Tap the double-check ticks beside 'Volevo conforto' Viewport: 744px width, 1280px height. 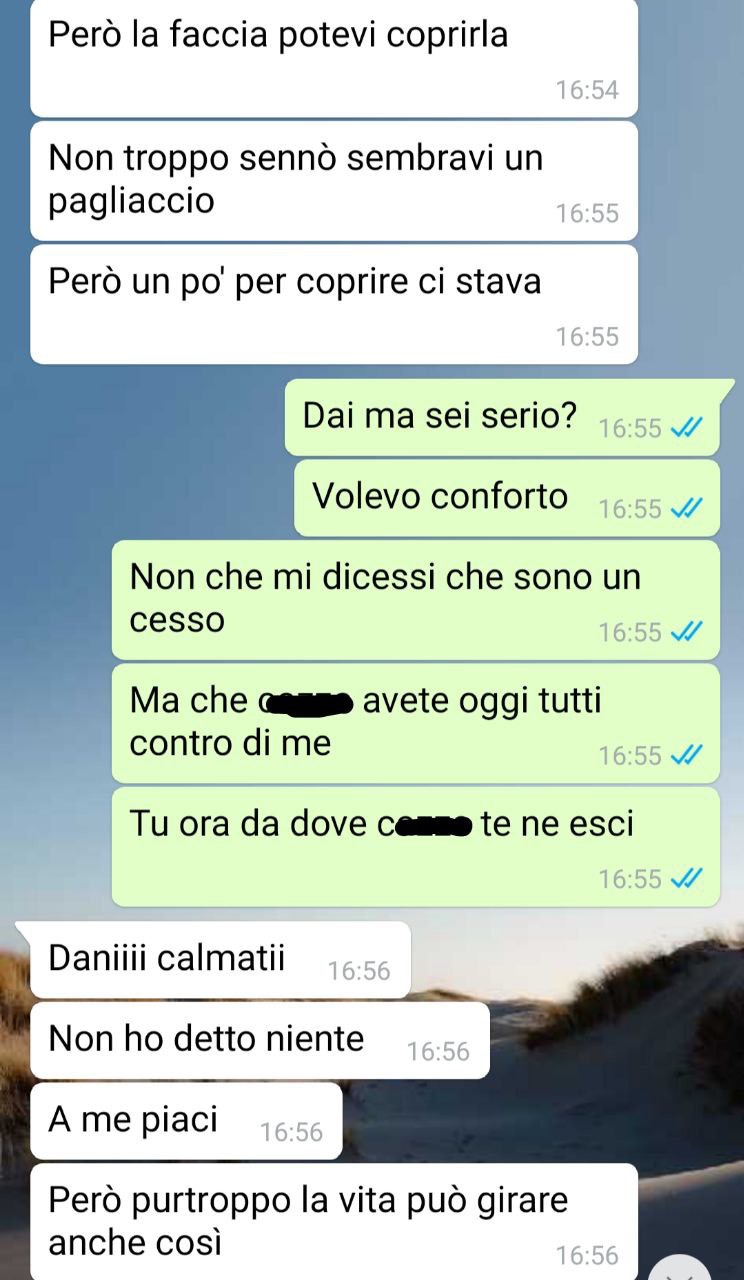tap(687, 509)
